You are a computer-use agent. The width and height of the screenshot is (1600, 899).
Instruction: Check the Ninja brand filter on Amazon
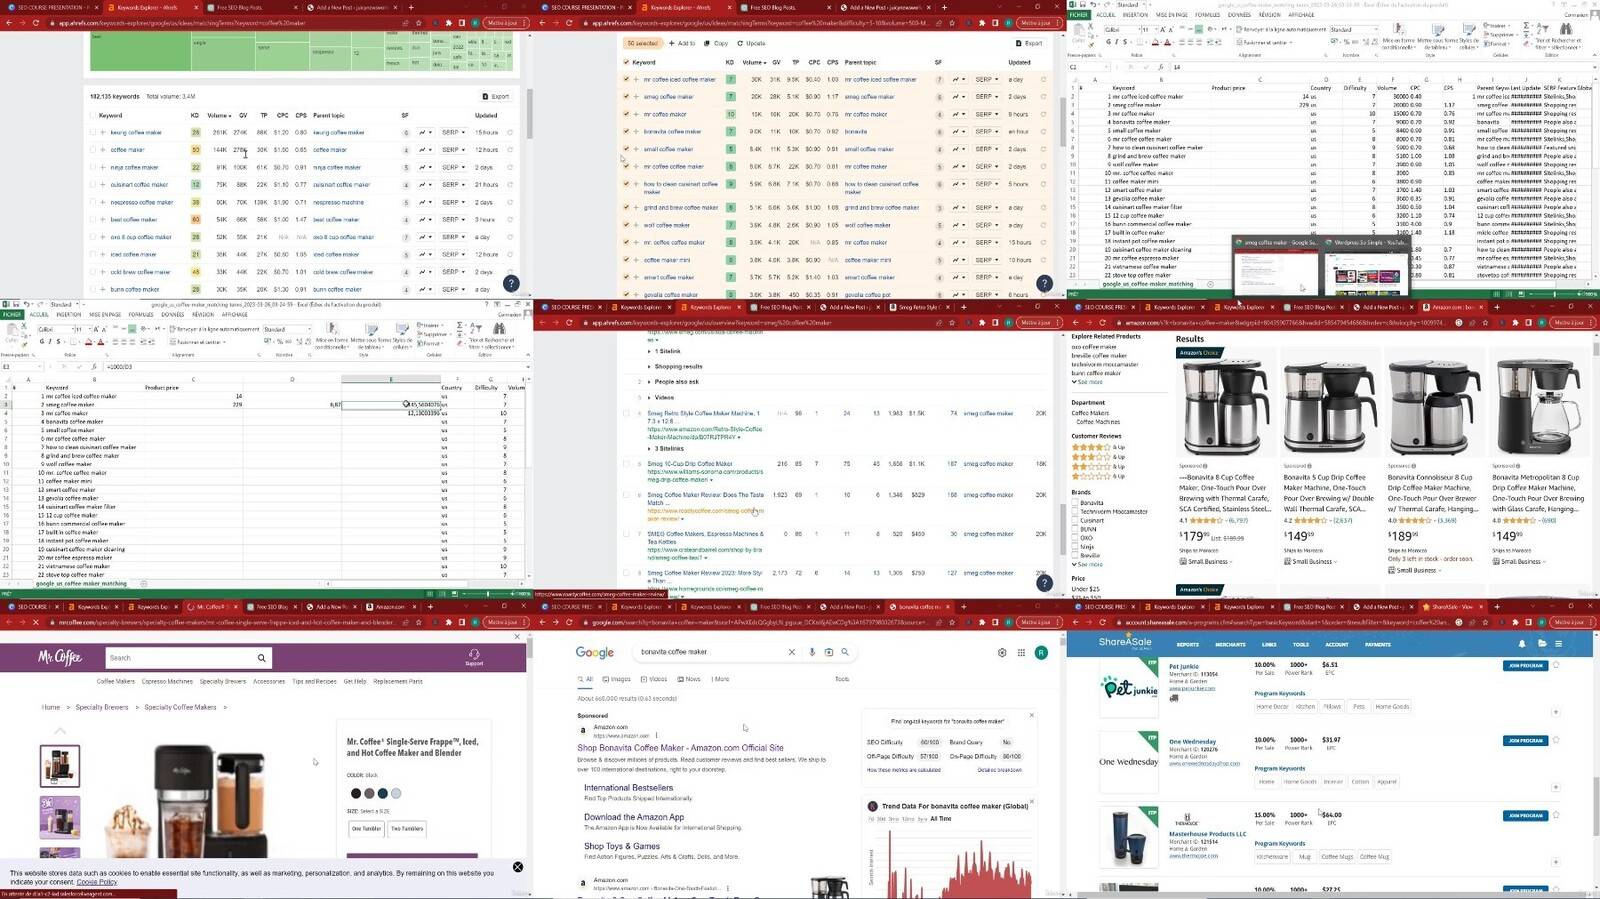pos(1075,547)
